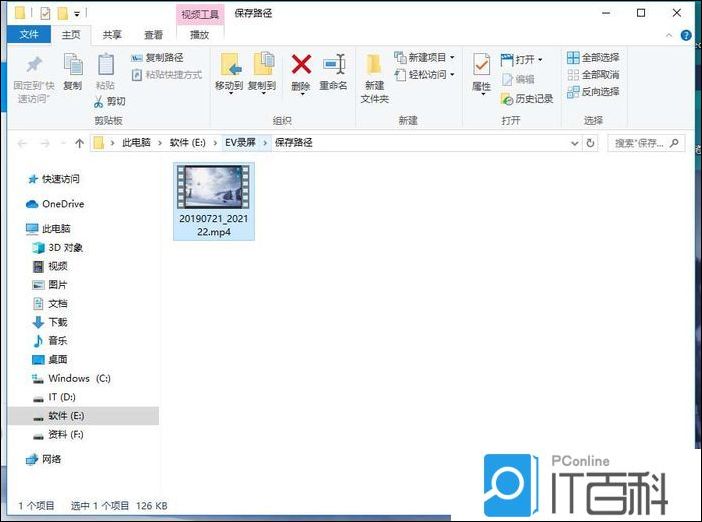Screen dimensions: 702x522
Task: Open the Copy to (复制到) menu
Action: 262,73
